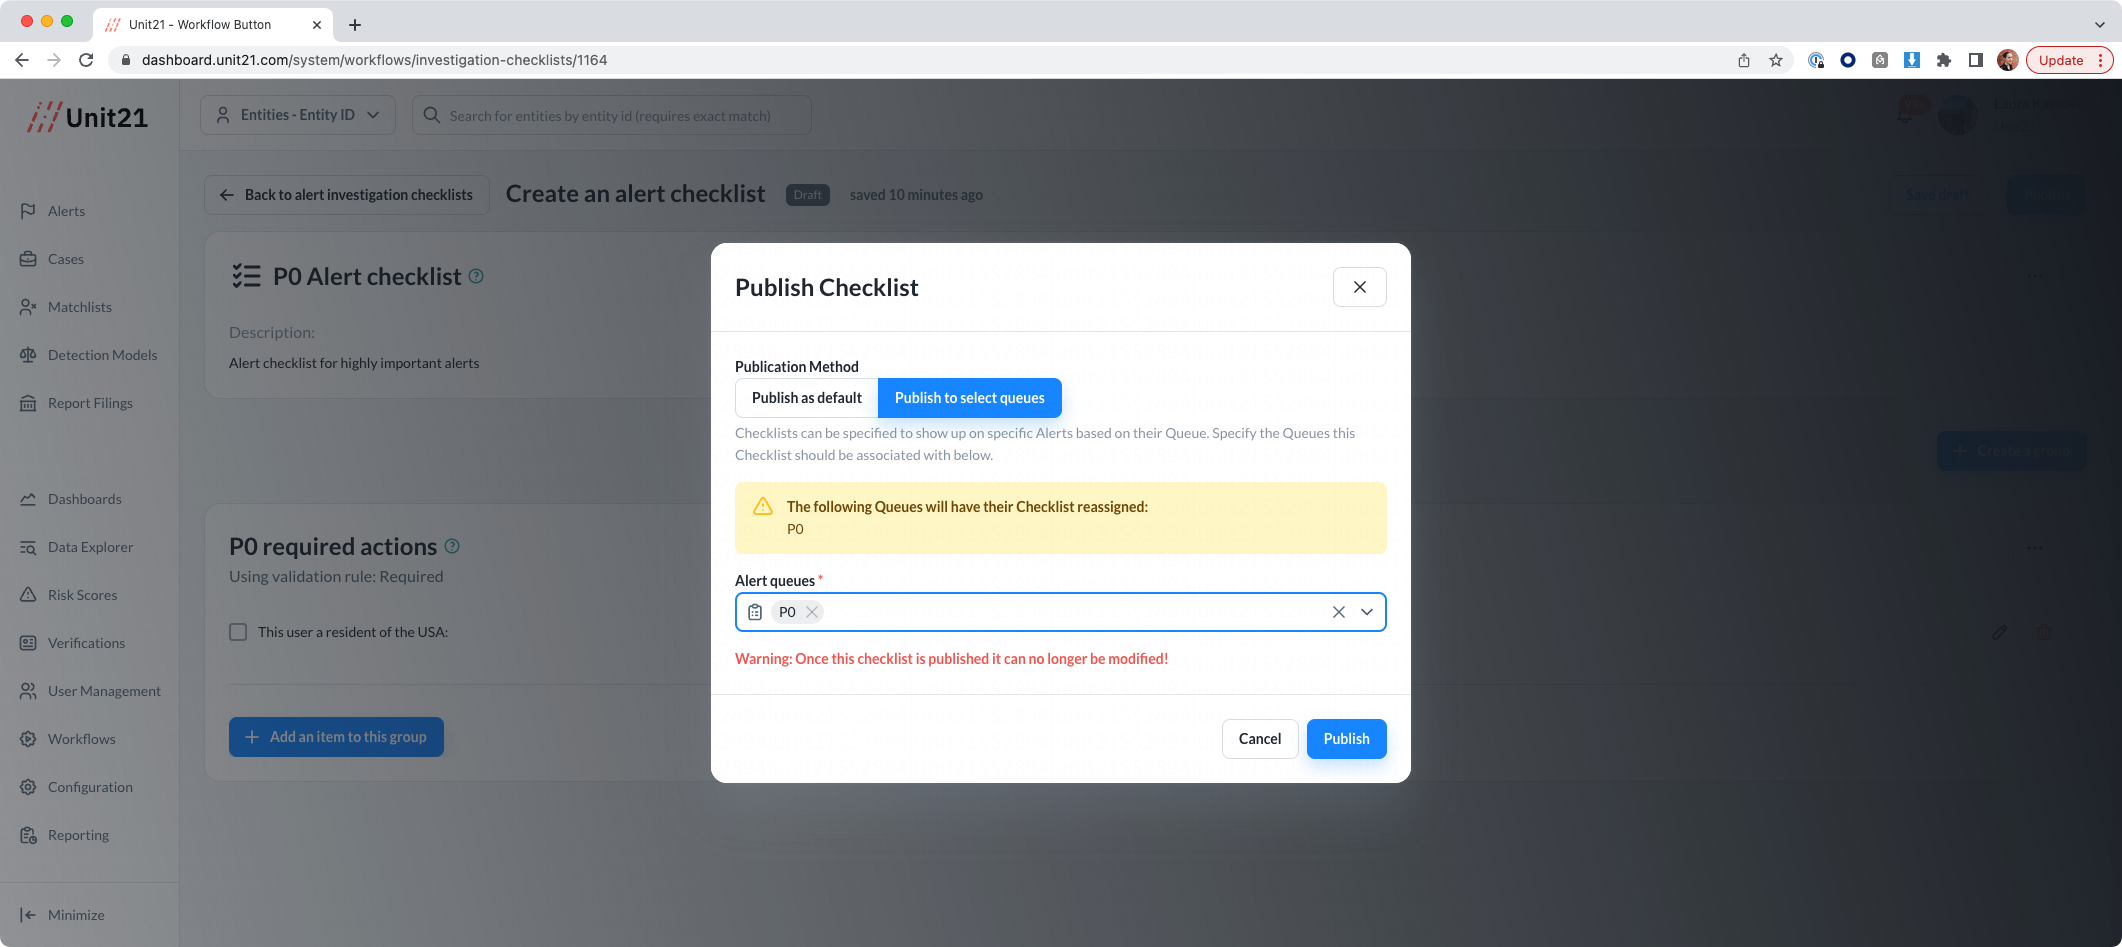Select Publish as default method

[x=806, y=398]
